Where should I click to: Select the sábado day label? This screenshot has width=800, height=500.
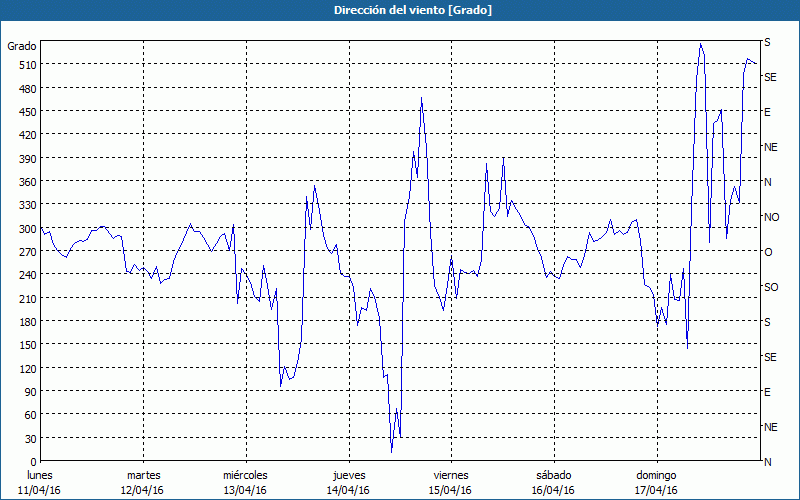(x=553, y=475)
